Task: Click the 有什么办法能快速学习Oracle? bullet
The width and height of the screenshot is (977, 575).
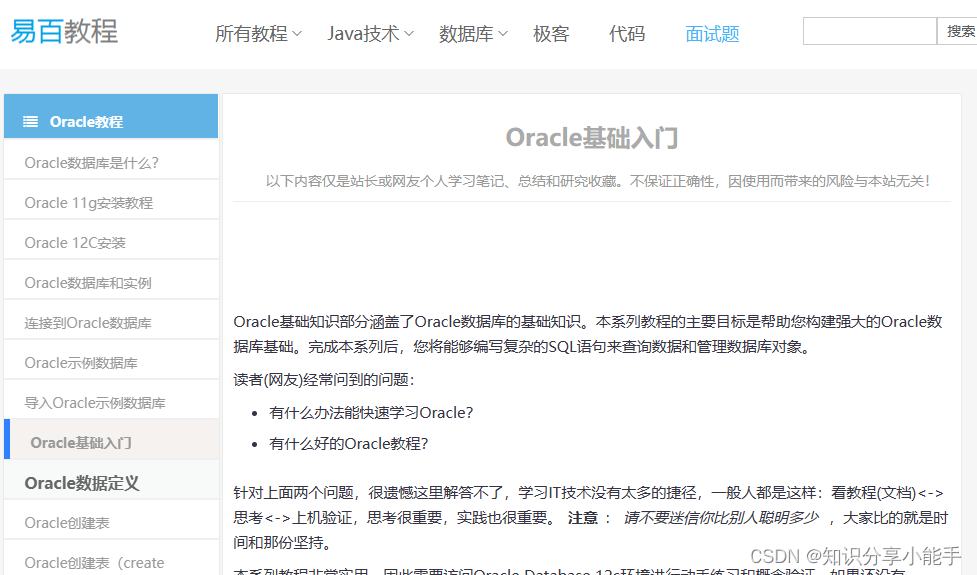Action: coord(371,412)
